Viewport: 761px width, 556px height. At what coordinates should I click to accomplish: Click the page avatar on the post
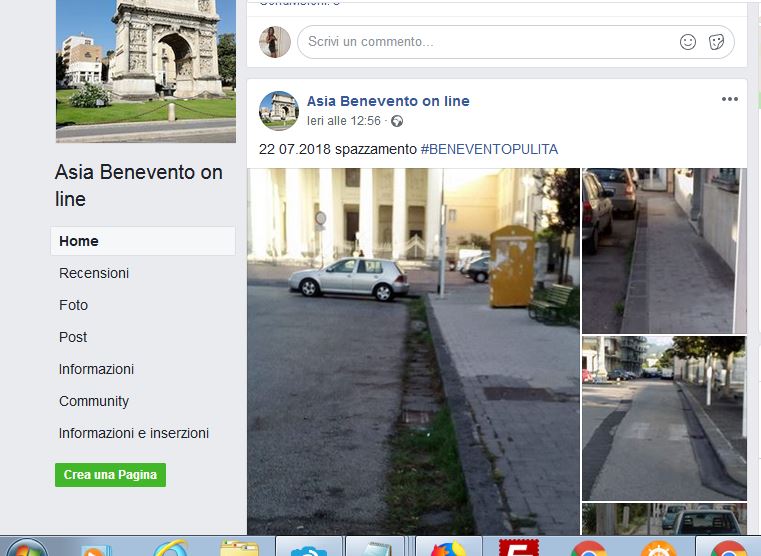279,110
